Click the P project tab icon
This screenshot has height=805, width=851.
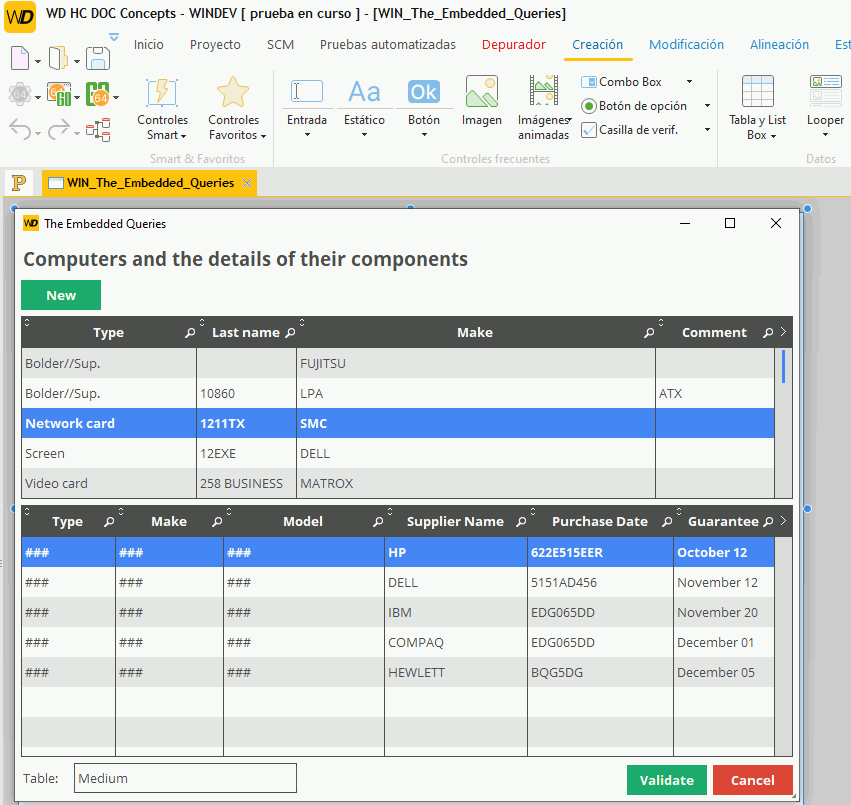point(19,183)
